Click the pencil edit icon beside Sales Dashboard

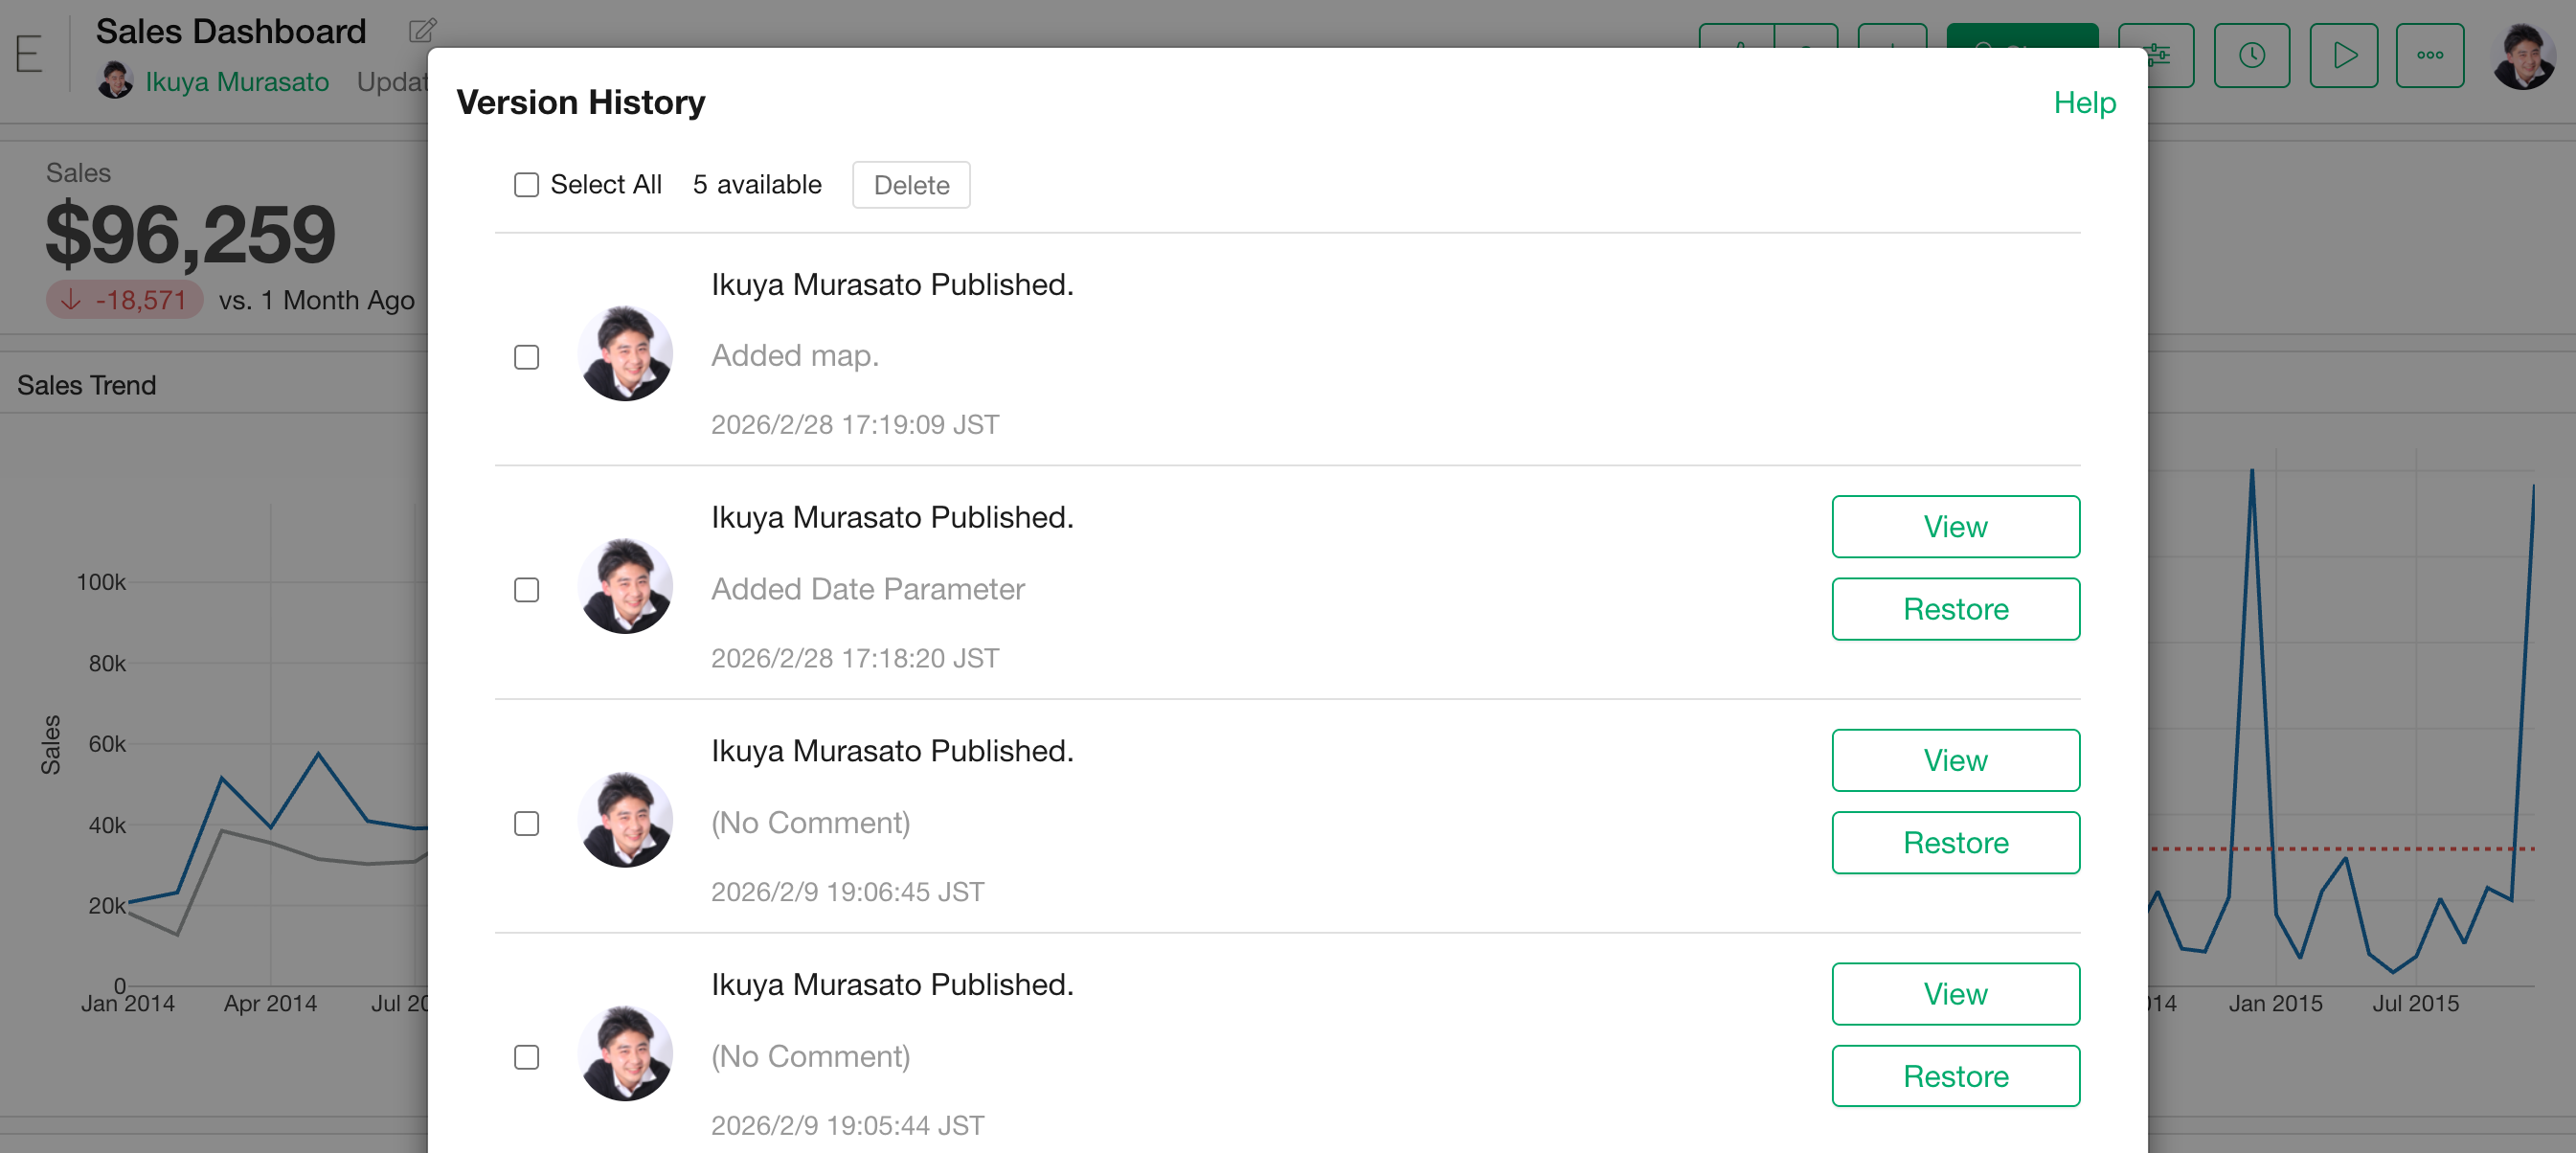[x=422, y=31]
